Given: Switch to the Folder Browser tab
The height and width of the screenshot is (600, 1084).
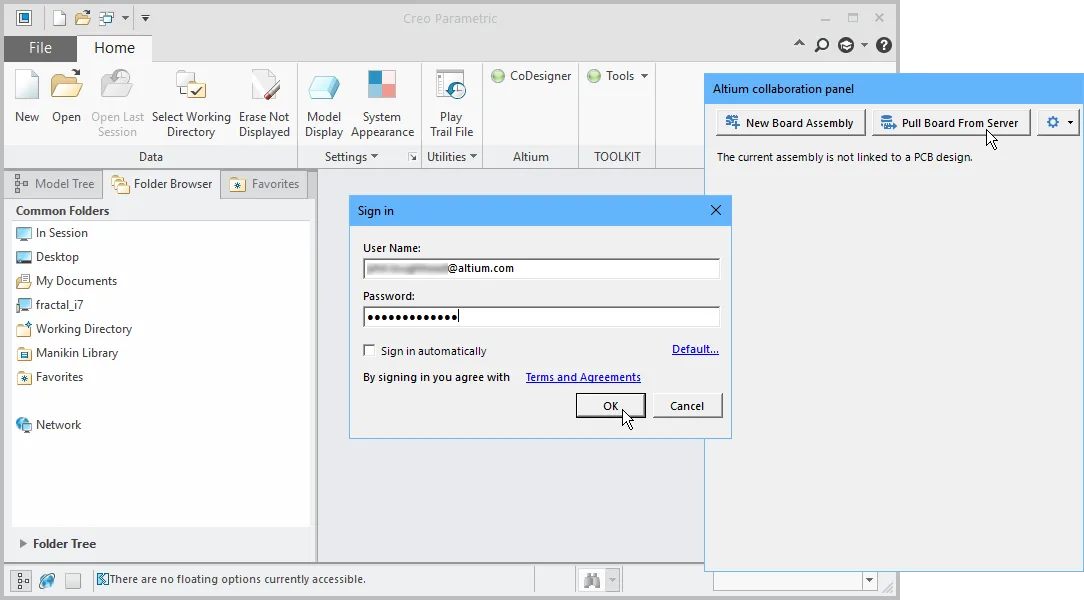Looking at the screenshot, I should click(162, 184).
